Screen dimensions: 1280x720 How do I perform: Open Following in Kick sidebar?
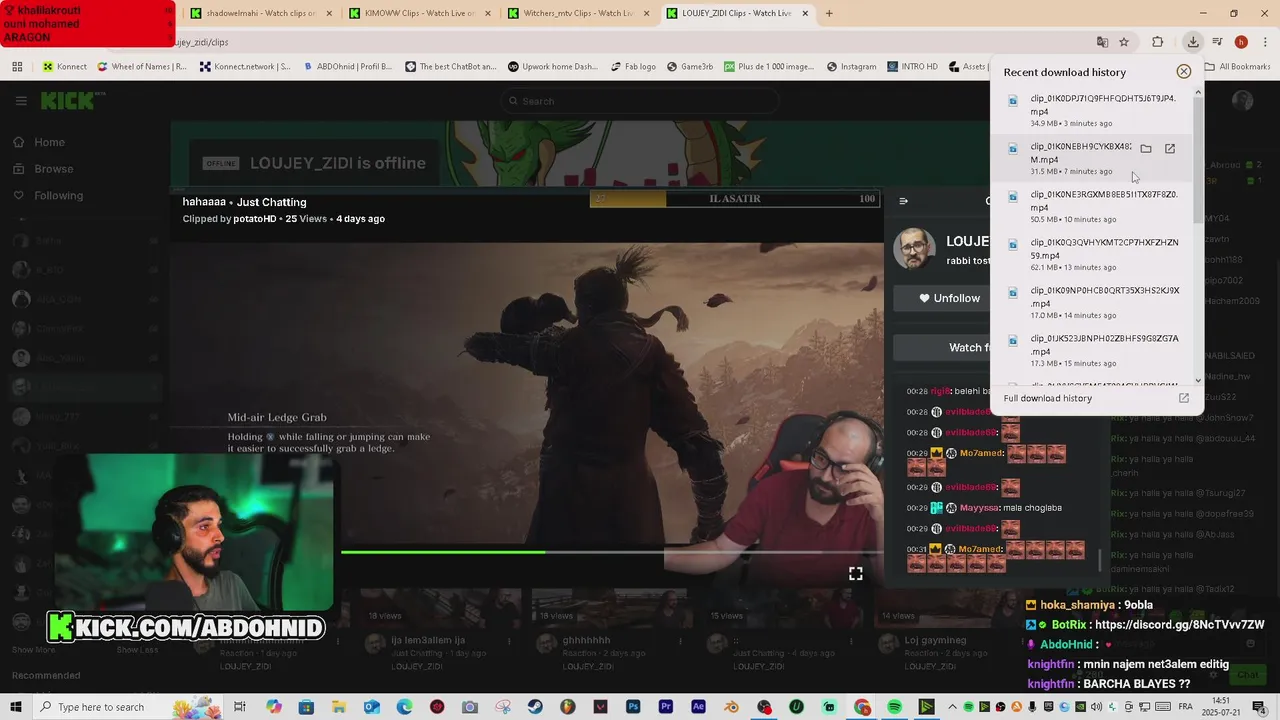tap(48, 196)
